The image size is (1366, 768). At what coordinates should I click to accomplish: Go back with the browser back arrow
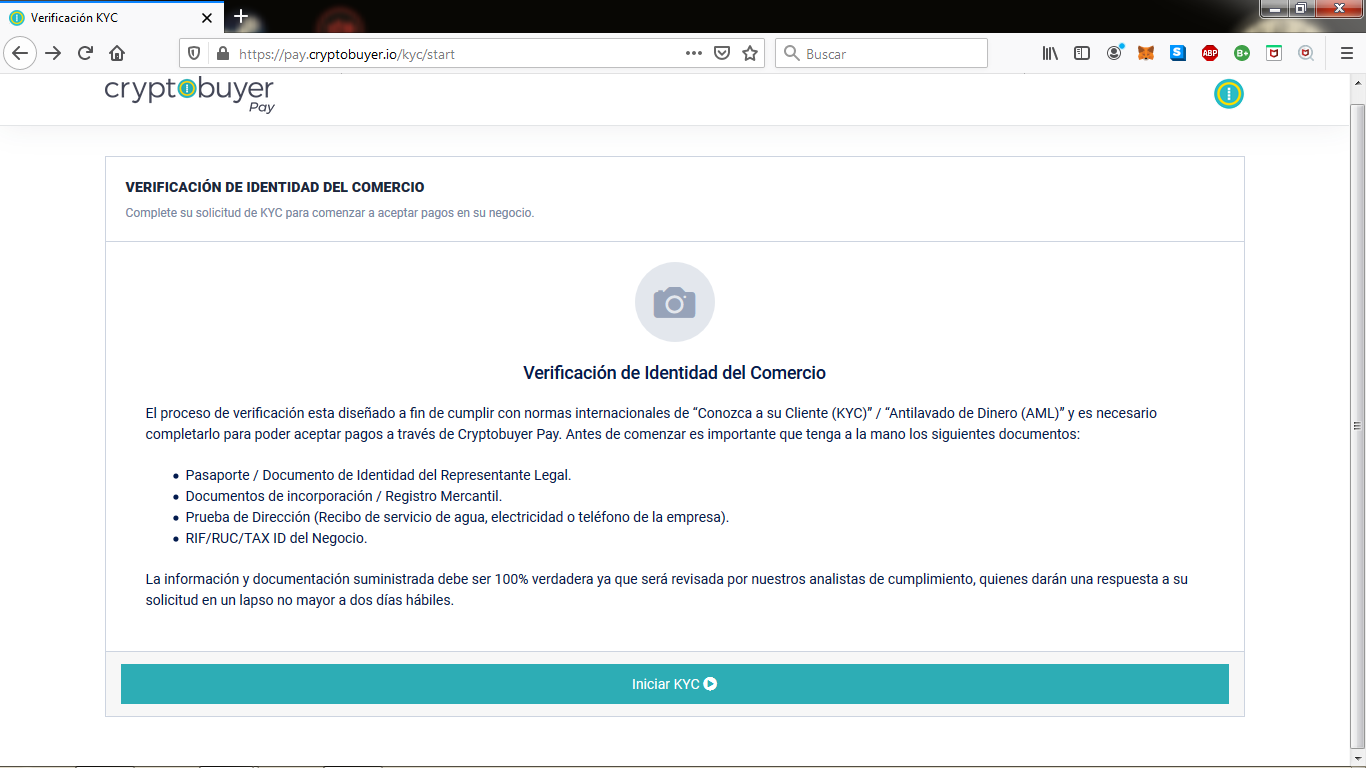[x=20, y=53]
